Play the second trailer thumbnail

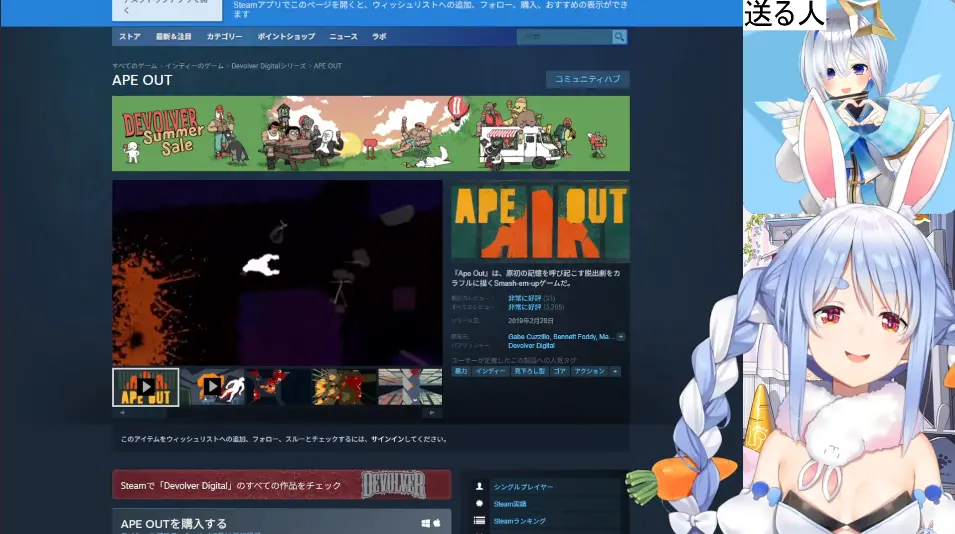click(x=212, y=387)
